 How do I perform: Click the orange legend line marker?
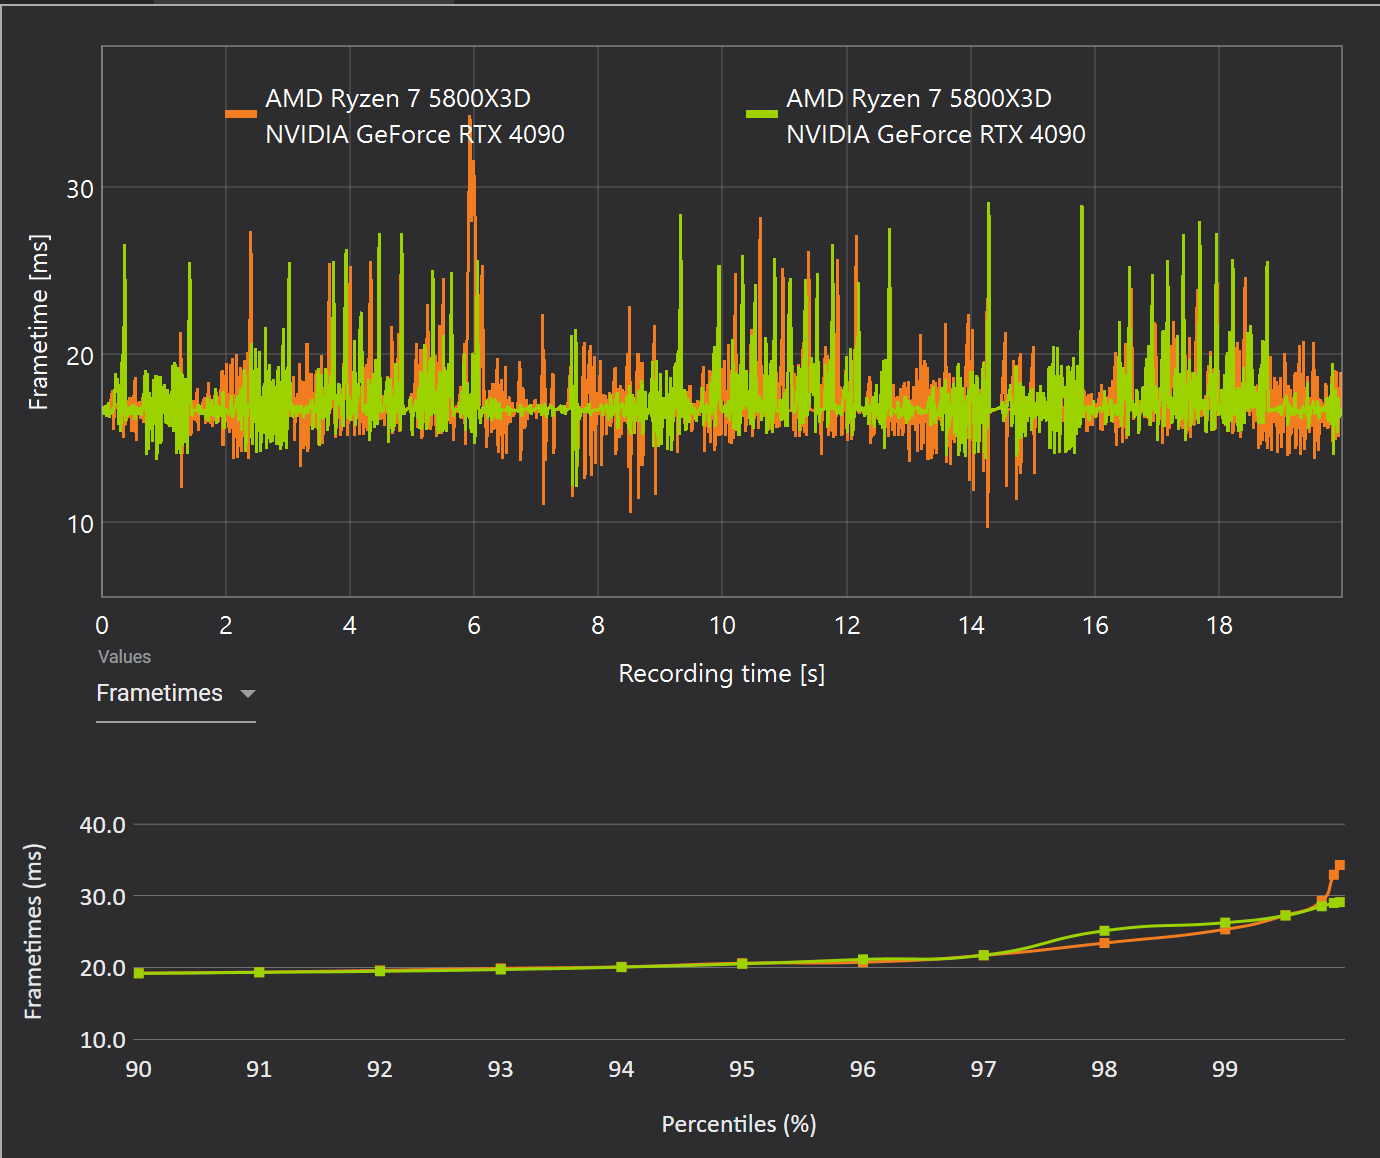pos(241,114)
